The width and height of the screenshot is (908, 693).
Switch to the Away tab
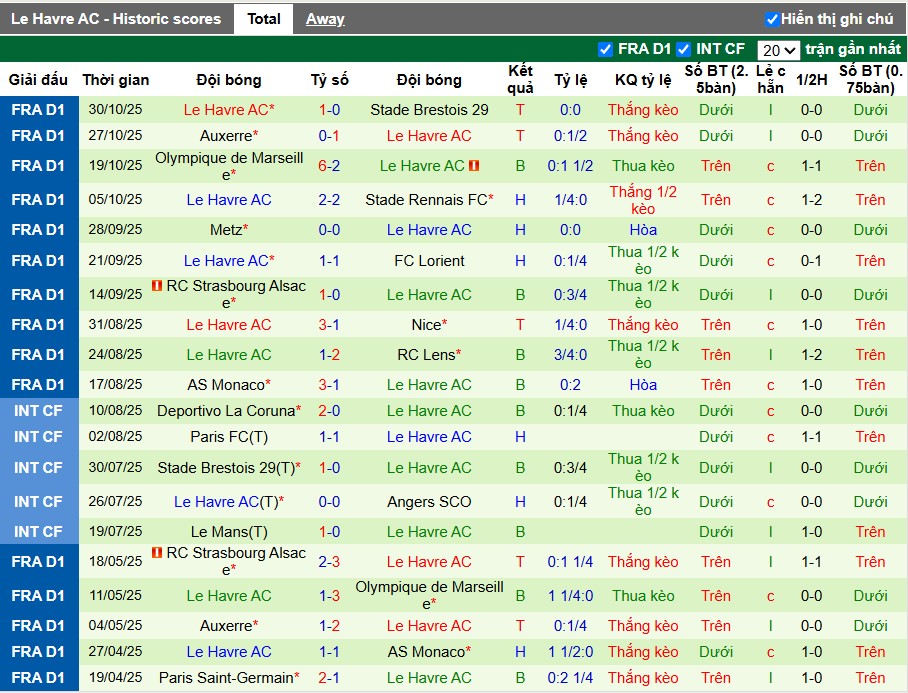coord(325,19)
